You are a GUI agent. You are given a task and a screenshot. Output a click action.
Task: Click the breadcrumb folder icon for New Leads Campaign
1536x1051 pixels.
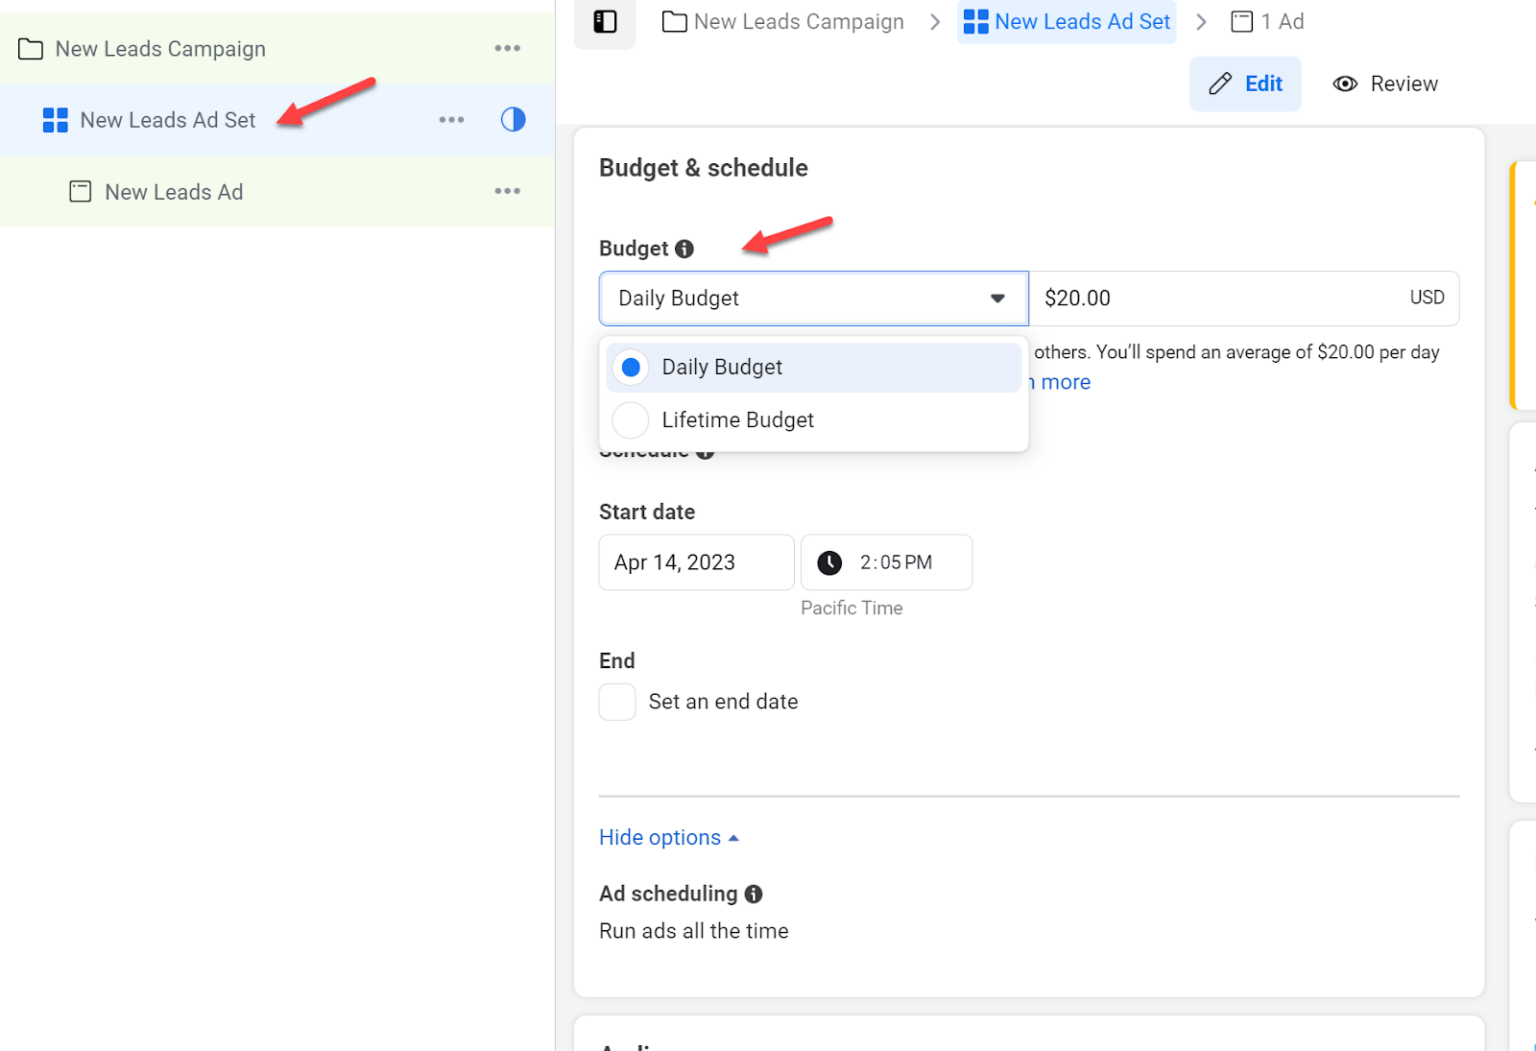click(674, 22)
